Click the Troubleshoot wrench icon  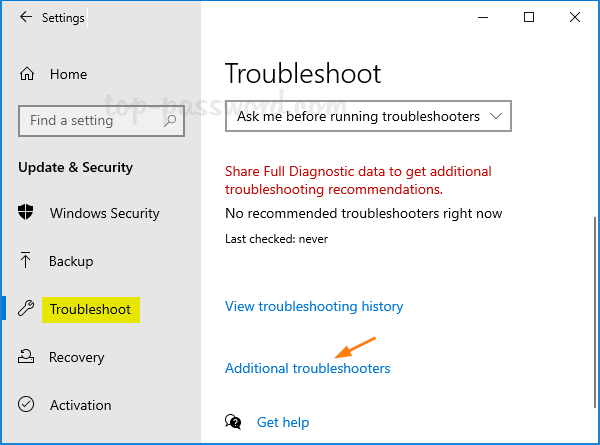27,309
